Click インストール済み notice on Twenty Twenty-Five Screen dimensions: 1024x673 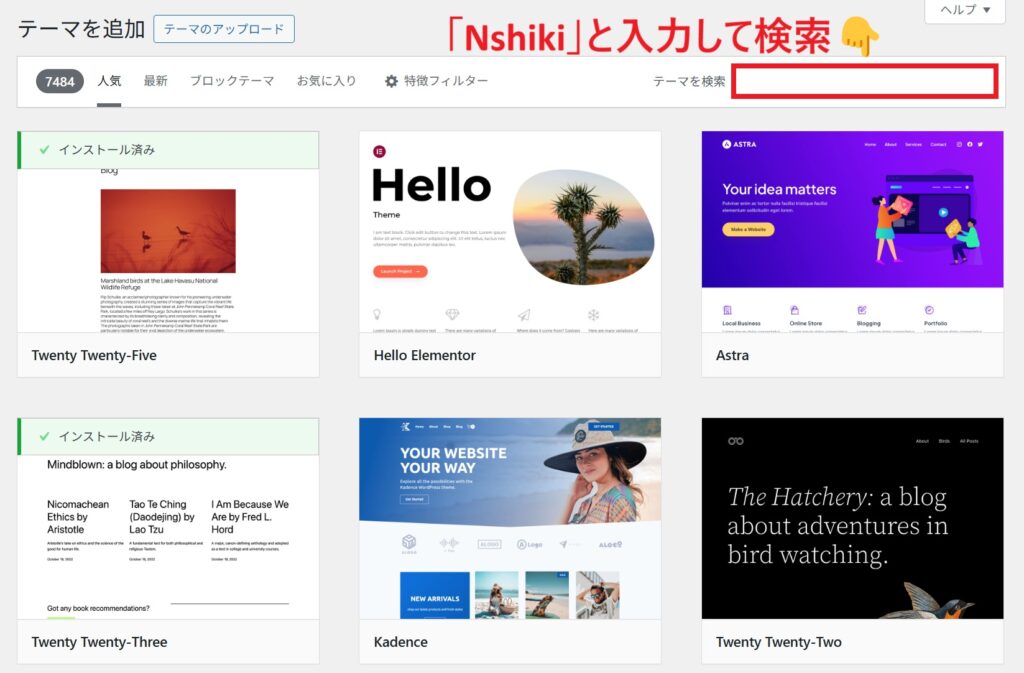168,150
